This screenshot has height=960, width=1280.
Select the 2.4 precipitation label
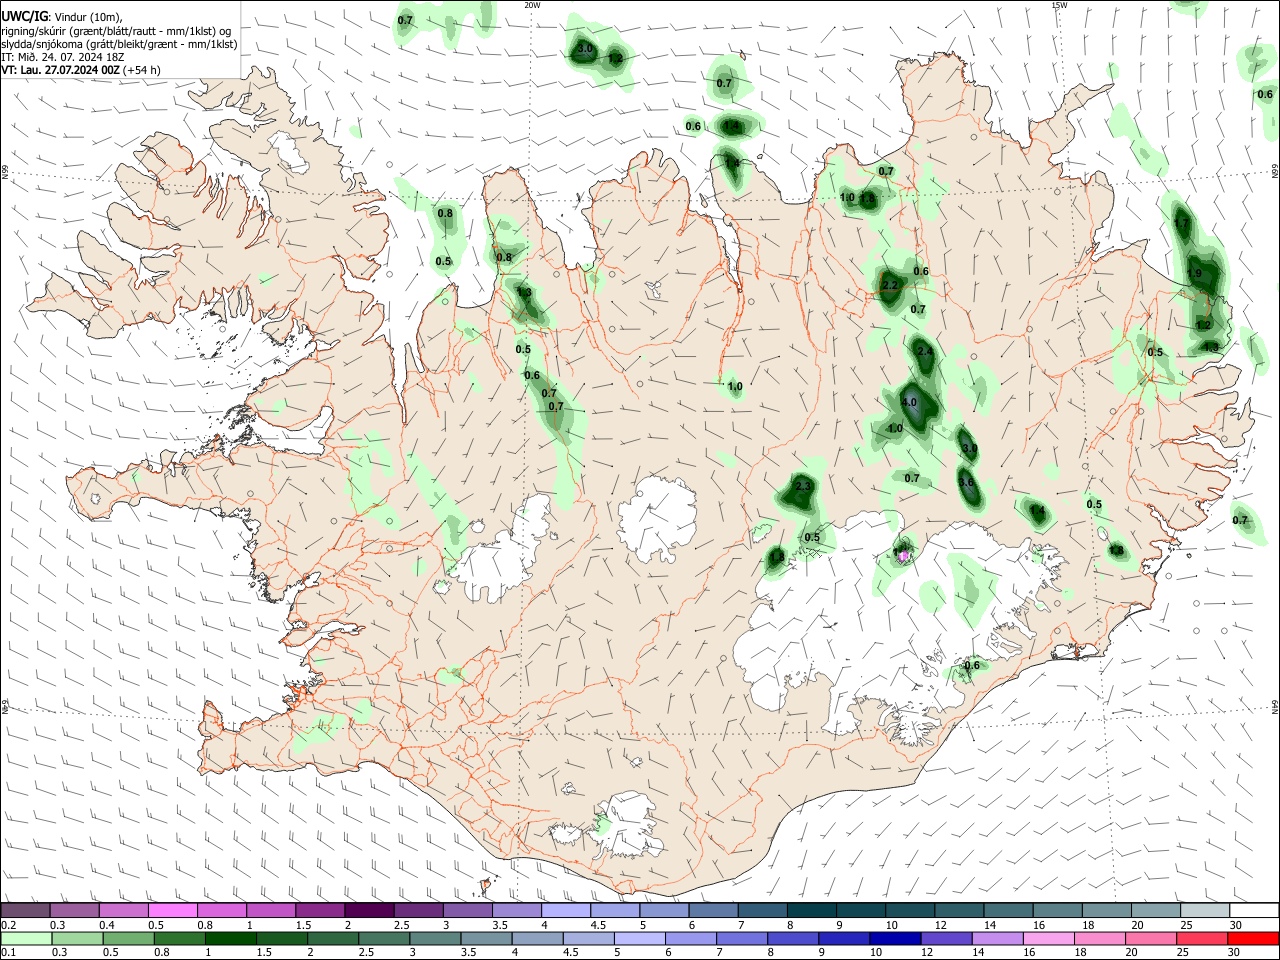click(x=925, y=352)
